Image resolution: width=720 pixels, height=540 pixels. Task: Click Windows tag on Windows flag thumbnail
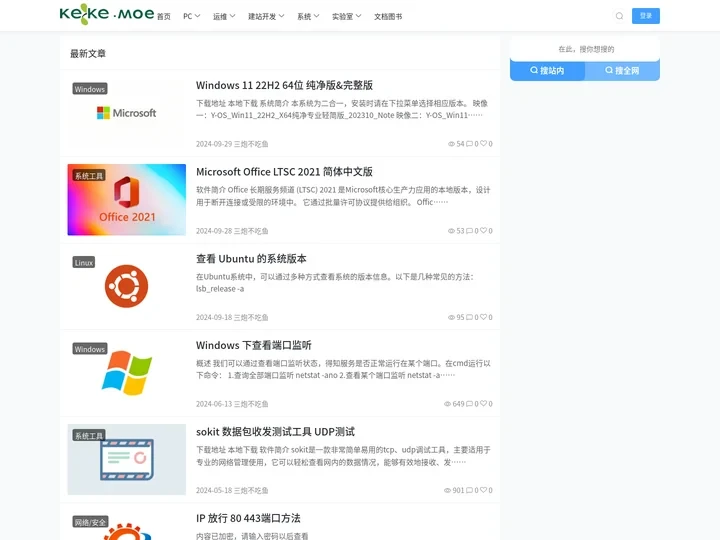pos(90,349)
